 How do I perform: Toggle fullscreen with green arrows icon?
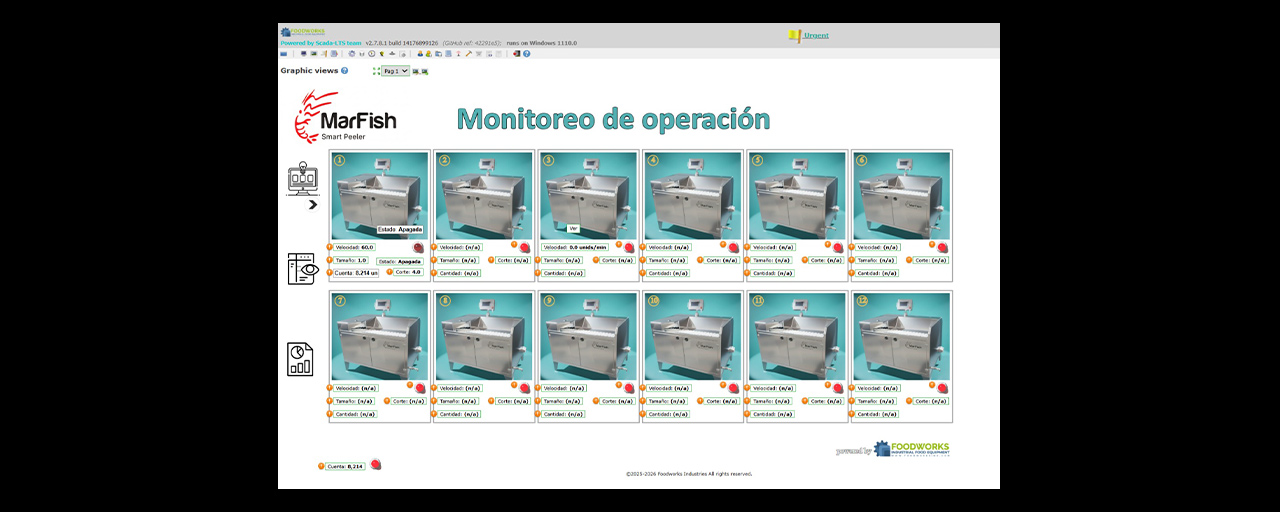click(376, 71)
